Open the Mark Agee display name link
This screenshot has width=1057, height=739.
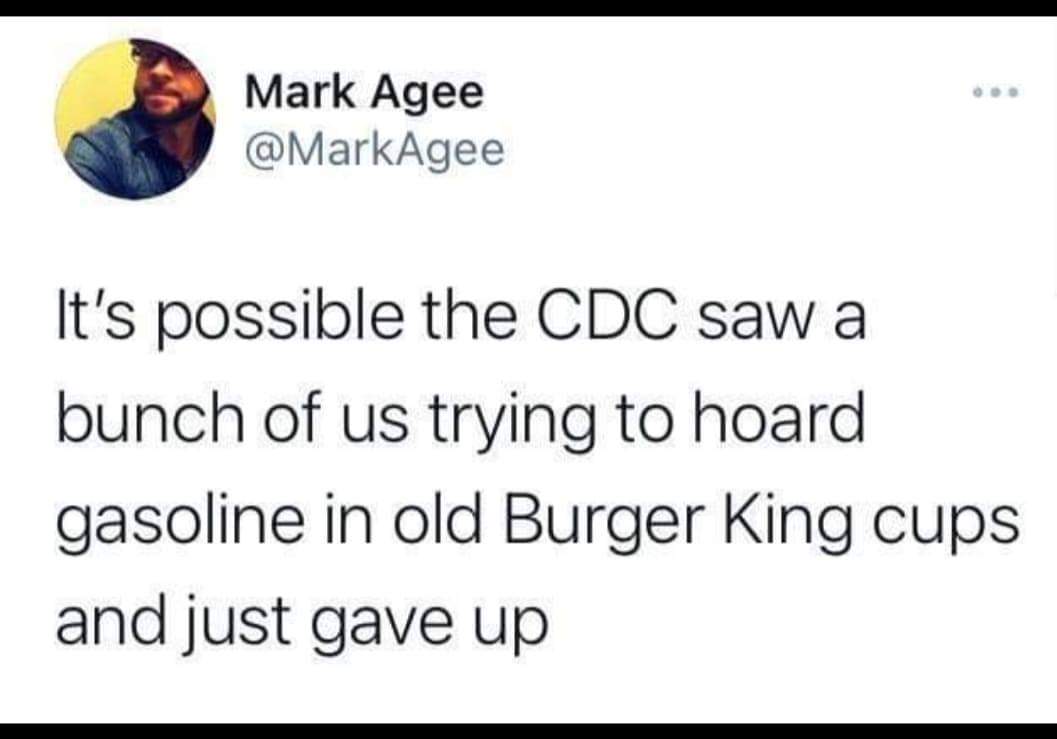point(364,92)
